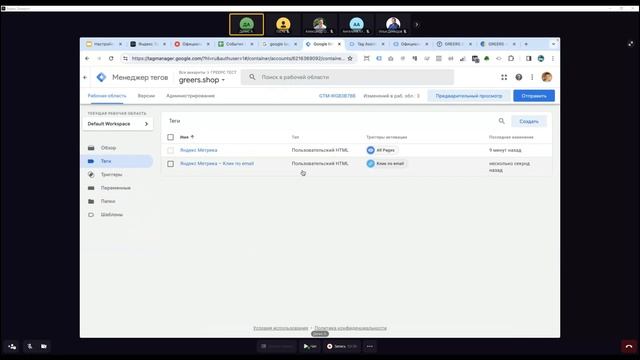This screenshot has height=360, width=640.
Task: Click the Тип column header
Action: [295, 137]
